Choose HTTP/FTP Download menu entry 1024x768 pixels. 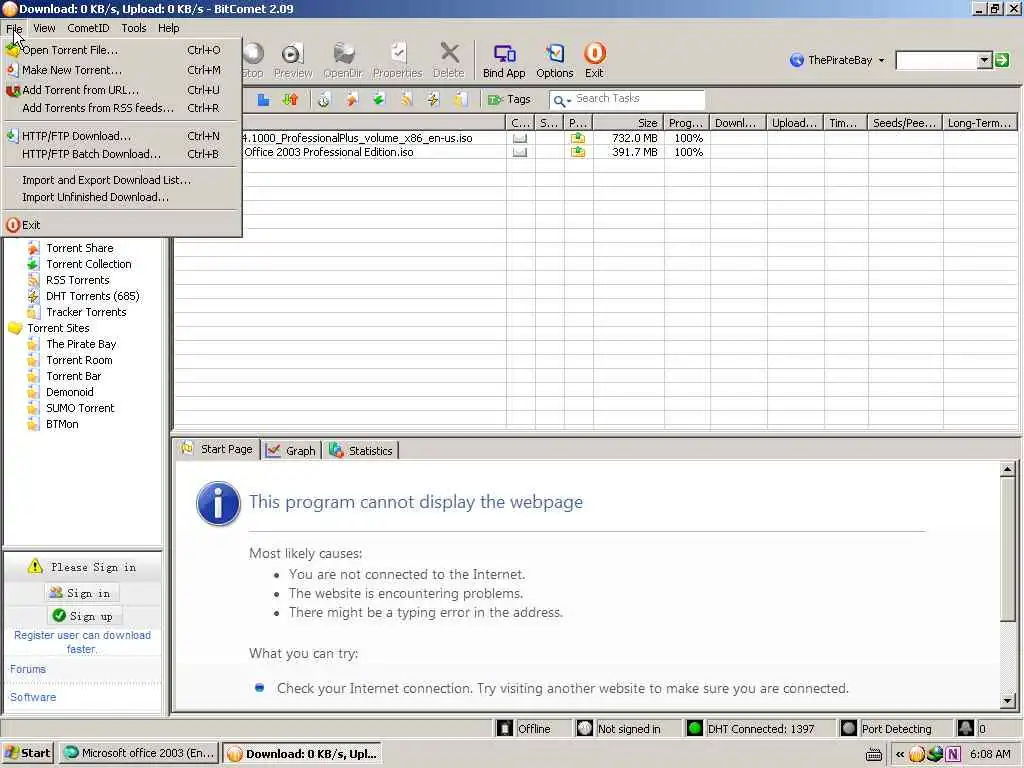coord(123,136)
